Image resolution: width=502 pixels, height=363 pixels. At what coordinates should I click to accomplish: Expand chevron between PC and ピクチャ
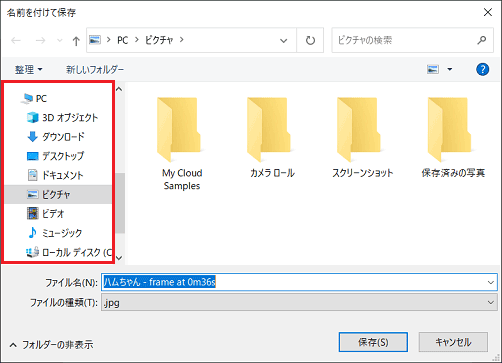137,40
